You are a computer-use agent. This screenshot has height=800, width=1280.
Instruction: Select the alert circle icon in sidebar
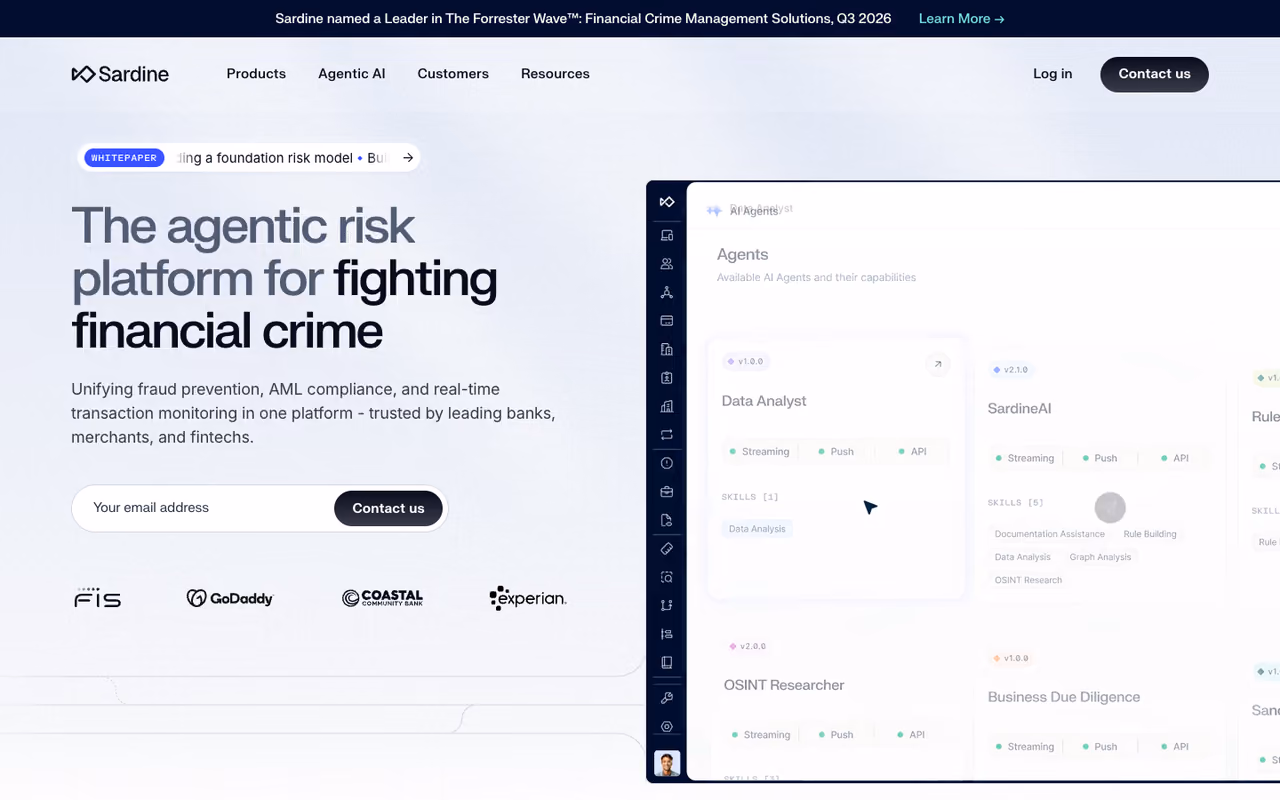point(667,463)
